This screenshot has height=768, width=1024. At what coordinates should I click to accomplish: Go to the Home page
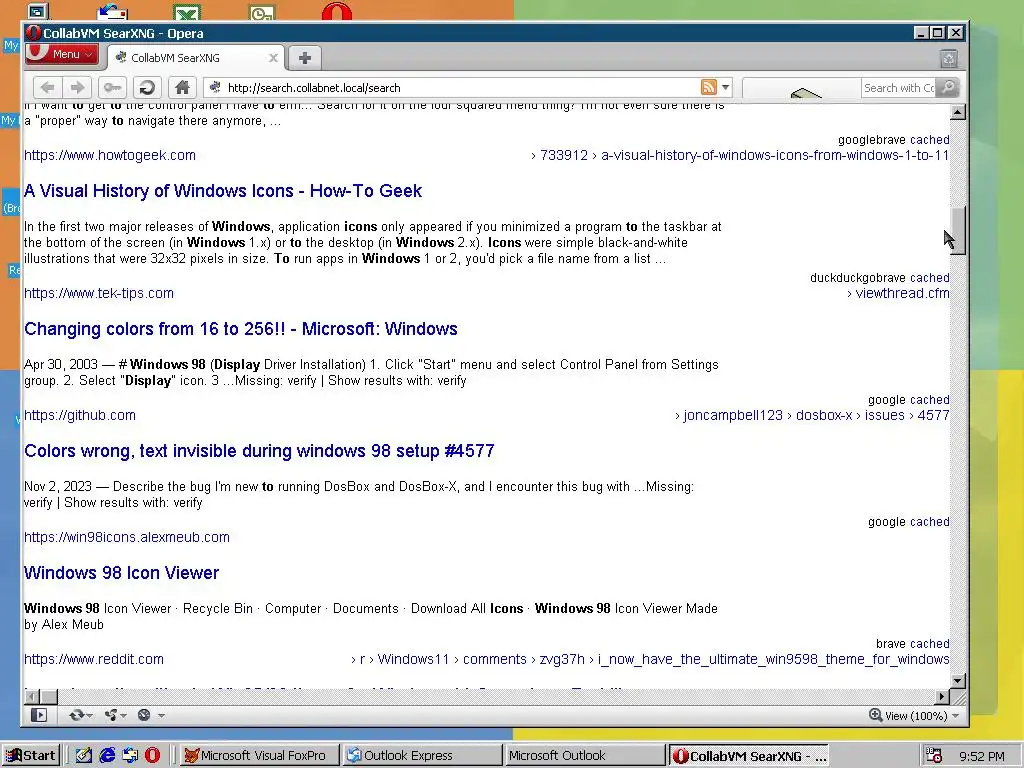point(182,88)
